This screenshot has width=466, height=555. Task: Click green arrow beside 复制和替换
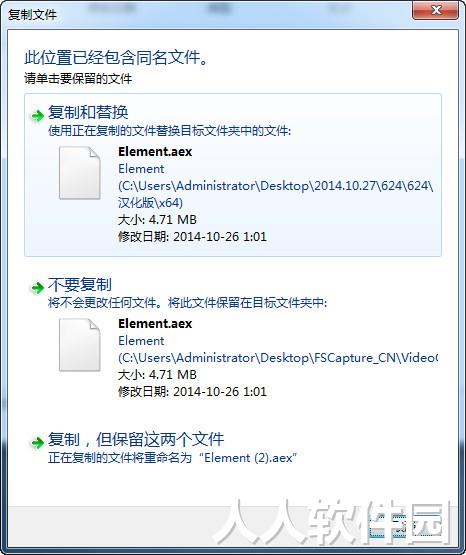tap(37, 115)
